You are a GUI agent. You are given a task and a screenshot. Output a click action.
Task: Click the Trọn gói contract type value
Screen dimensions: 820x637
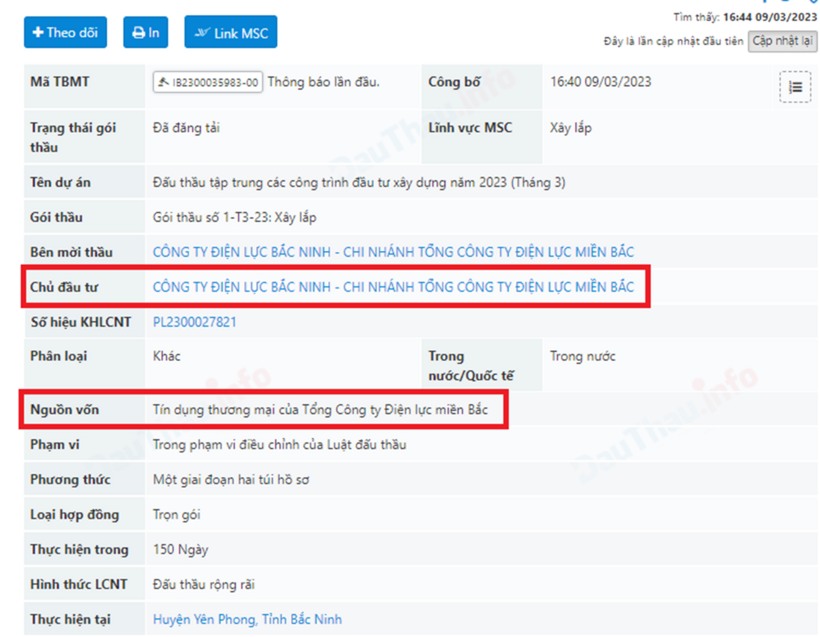[x=176, y=514]
